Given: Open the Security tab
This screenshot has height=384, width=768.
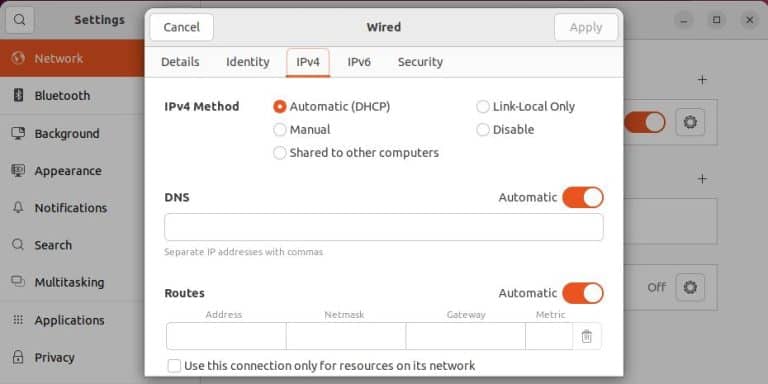Looking at the screenshot, I should pos(420,62).
